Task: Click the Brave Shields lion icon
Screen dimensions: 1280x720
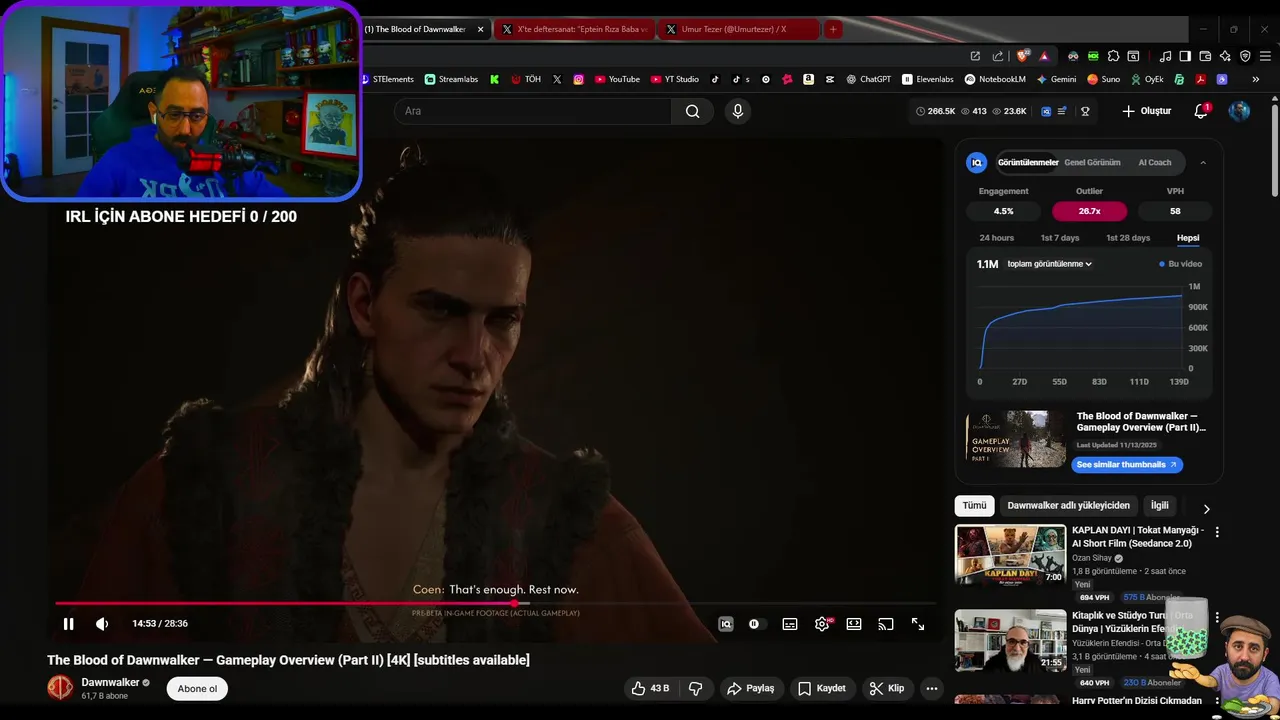Action: pyautogui.click(x=1021, y=56)
